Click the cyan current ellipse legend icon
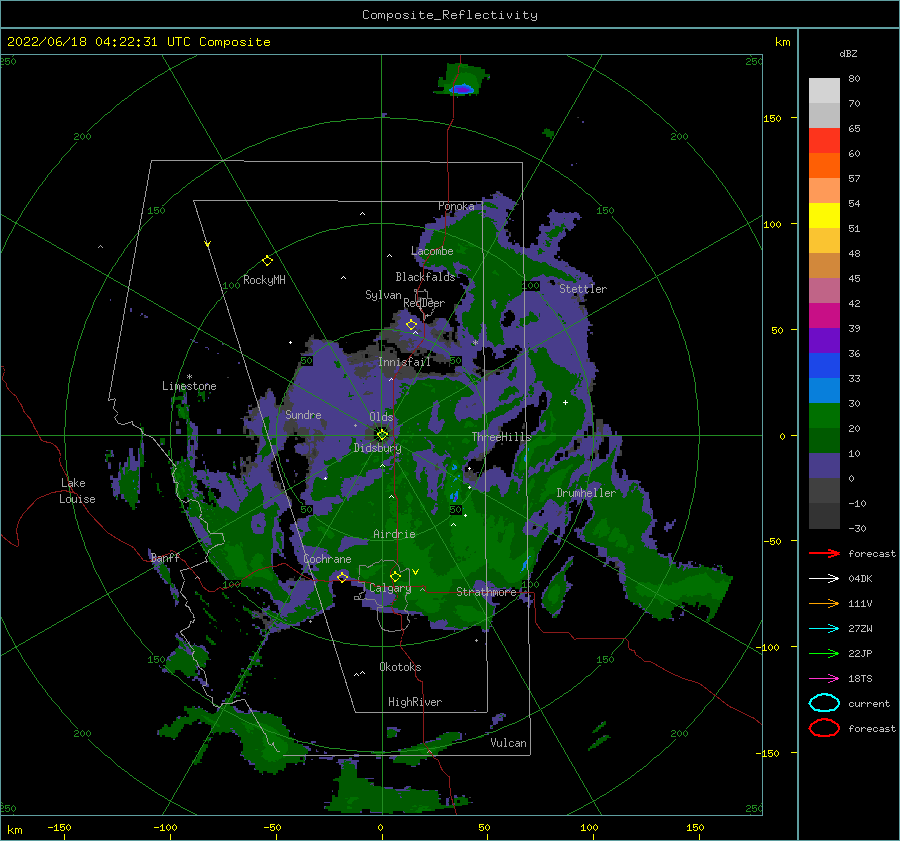 point(824,703)
